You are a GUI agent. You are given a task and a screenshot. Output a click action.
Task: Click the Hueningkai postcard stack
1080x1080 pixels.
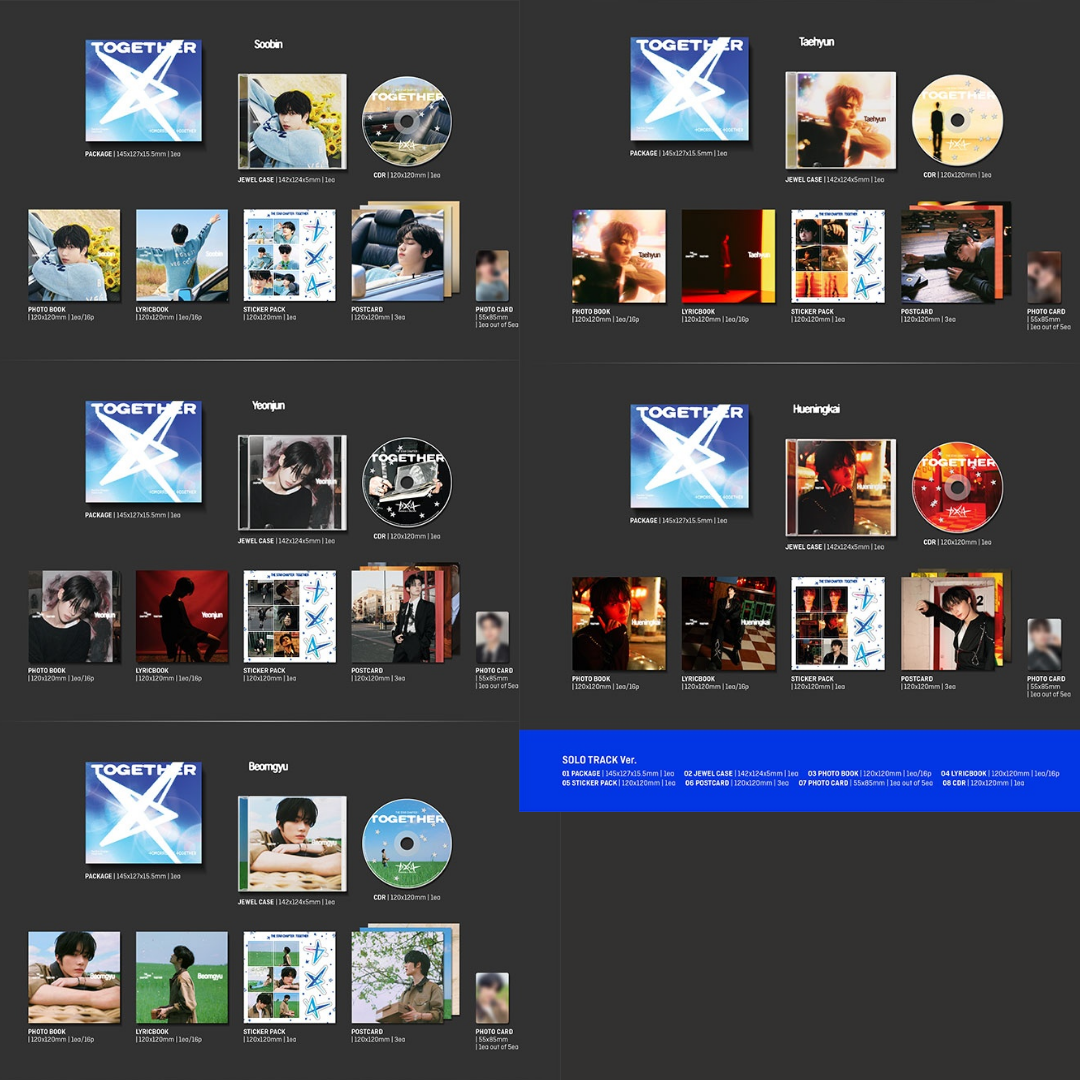tap(950, 622)
